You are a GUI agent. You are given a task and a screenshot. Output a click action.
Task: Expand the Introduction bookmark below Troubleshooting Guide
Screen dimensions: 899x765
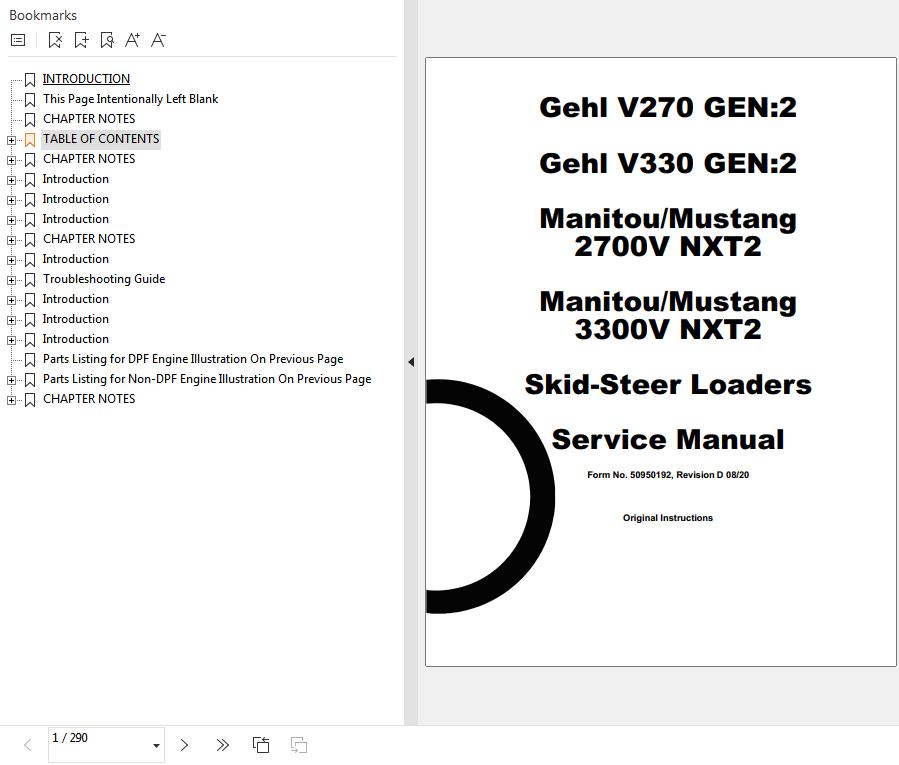tap(11, 300)
